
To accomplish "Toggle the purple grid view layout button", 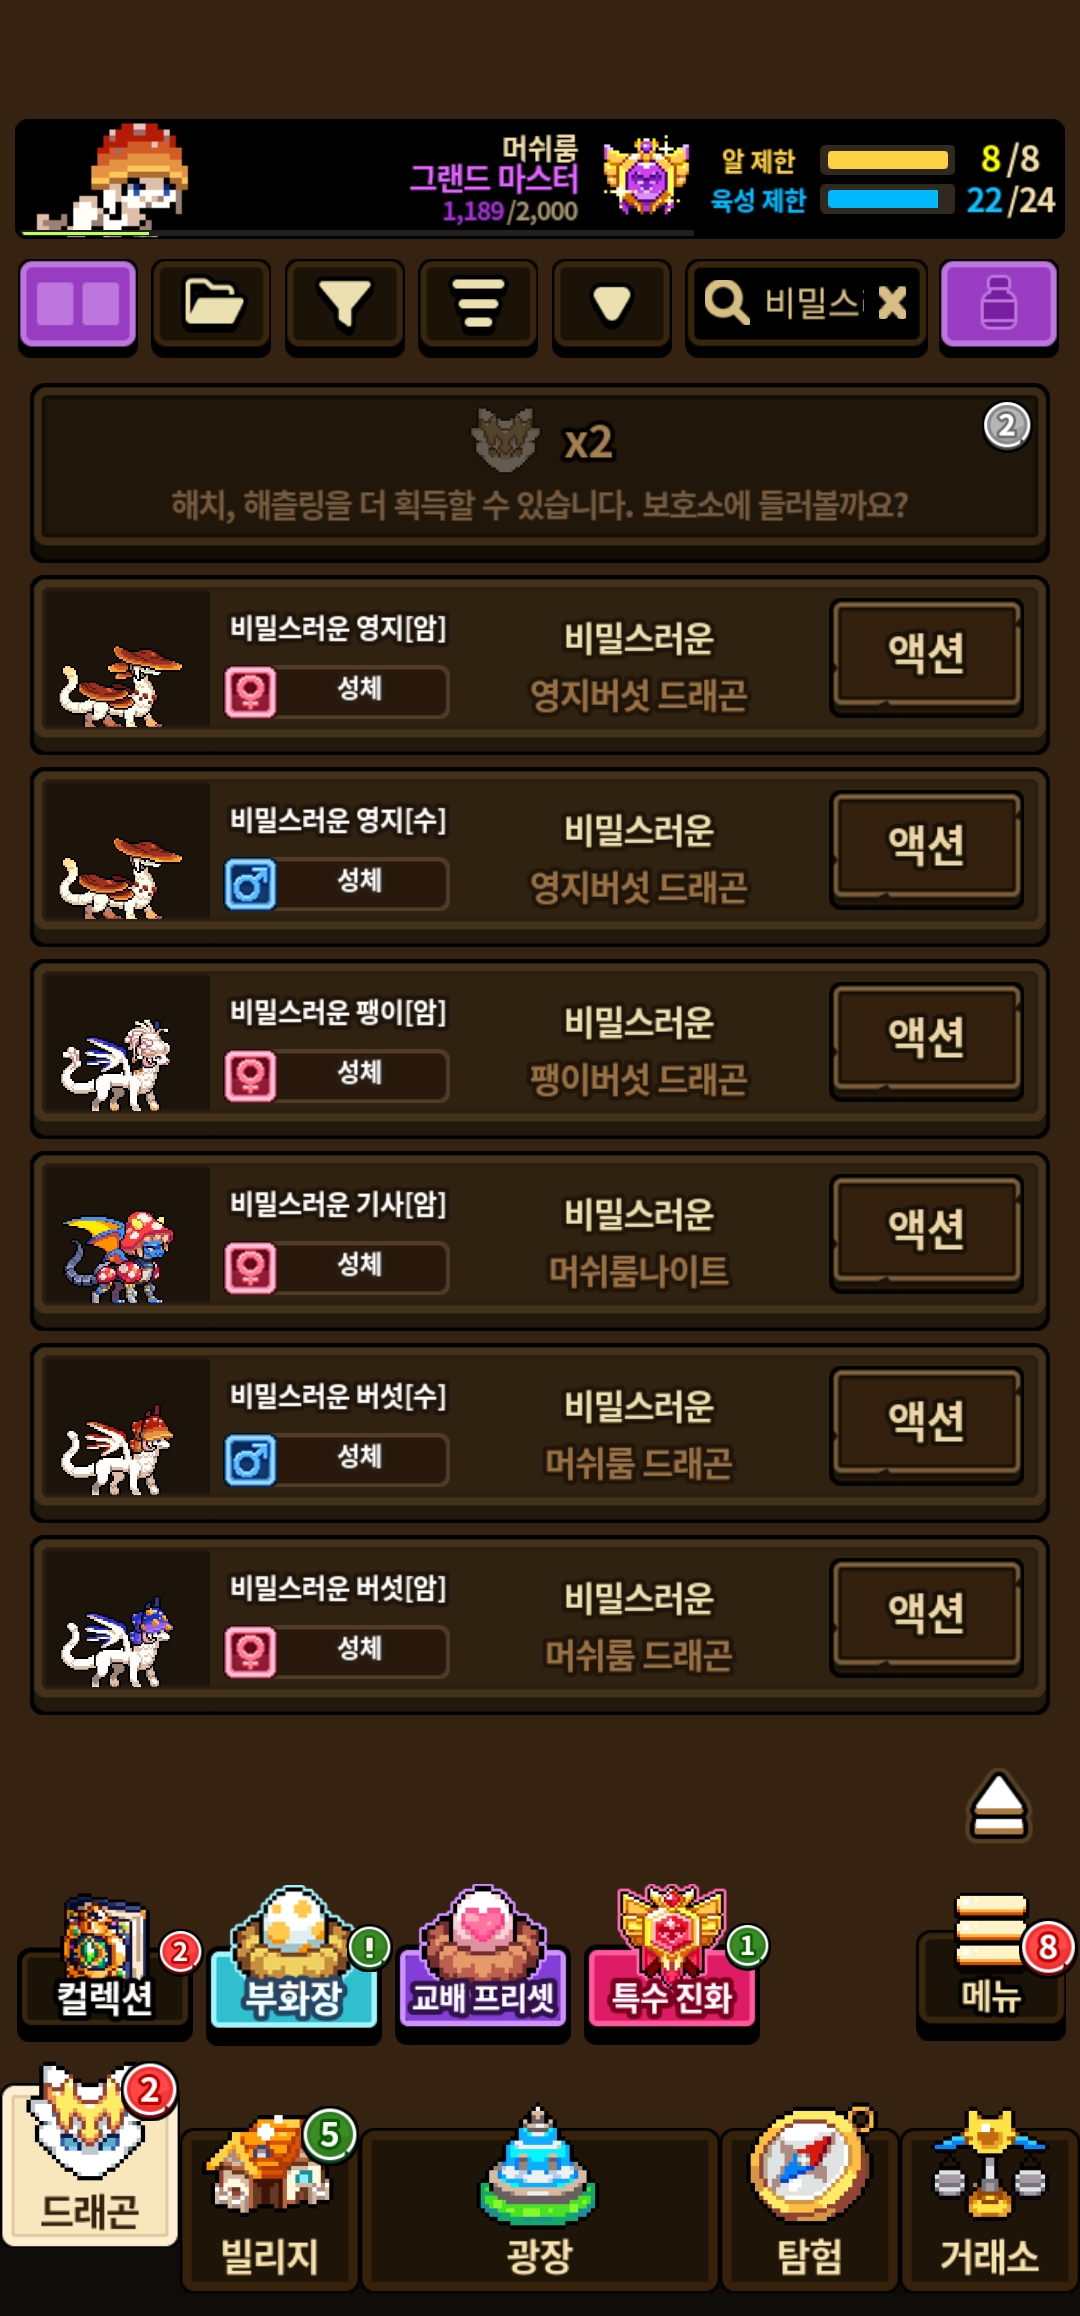I will (78, 306).
